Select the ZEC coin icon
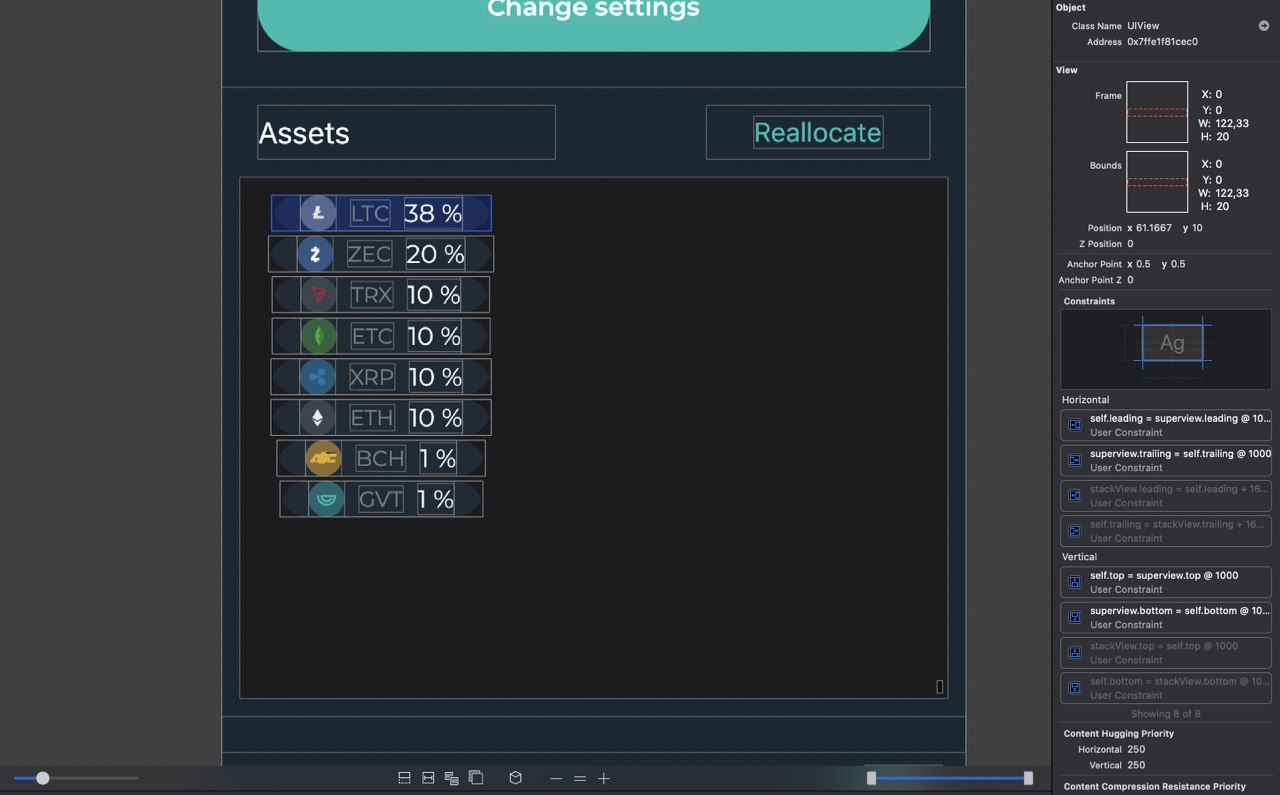This screenshot has width=1280, height=795. tap(315, 254)
